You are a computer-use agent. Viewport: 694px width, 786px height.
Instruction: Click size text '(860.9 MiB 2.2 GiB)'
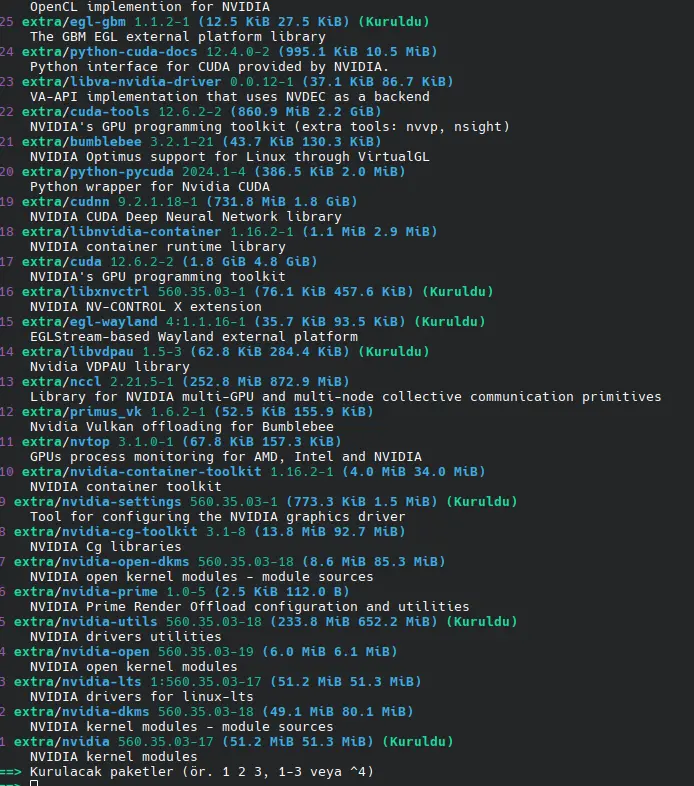pyautogui.click(x=306, y=112)
